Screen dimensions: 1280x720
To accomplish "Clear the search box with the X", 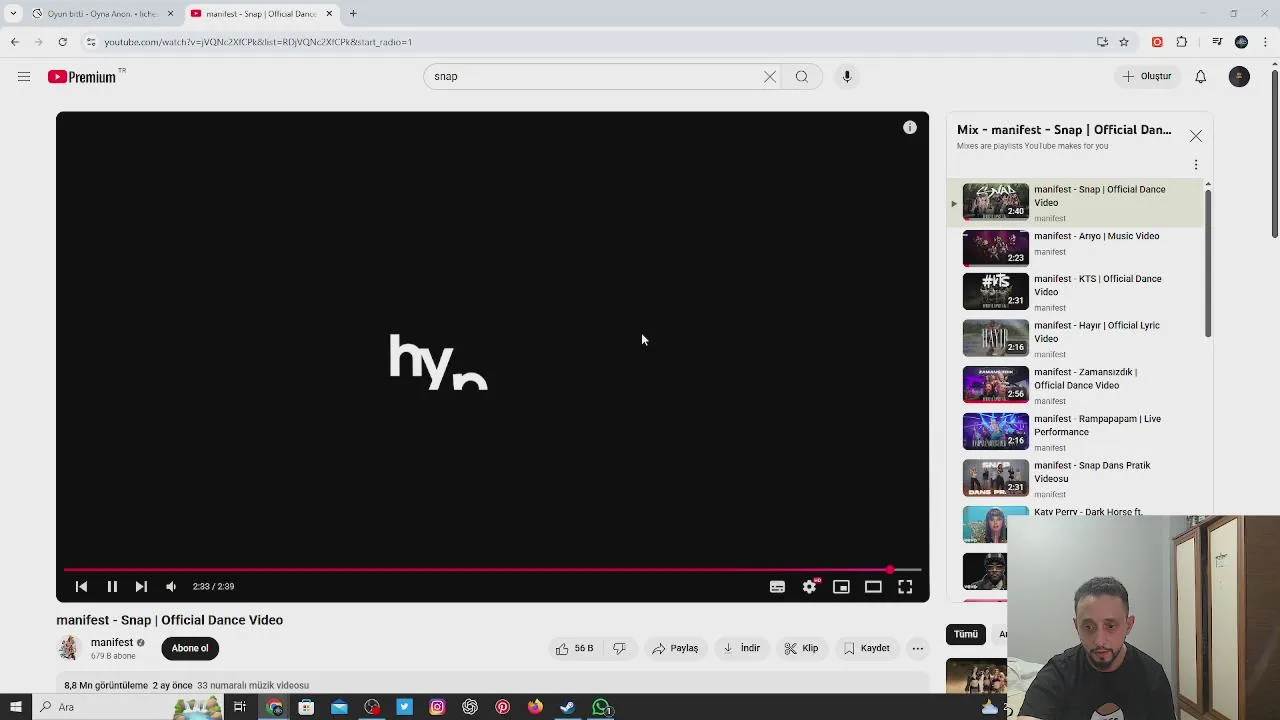I will [x=770, y=76].
